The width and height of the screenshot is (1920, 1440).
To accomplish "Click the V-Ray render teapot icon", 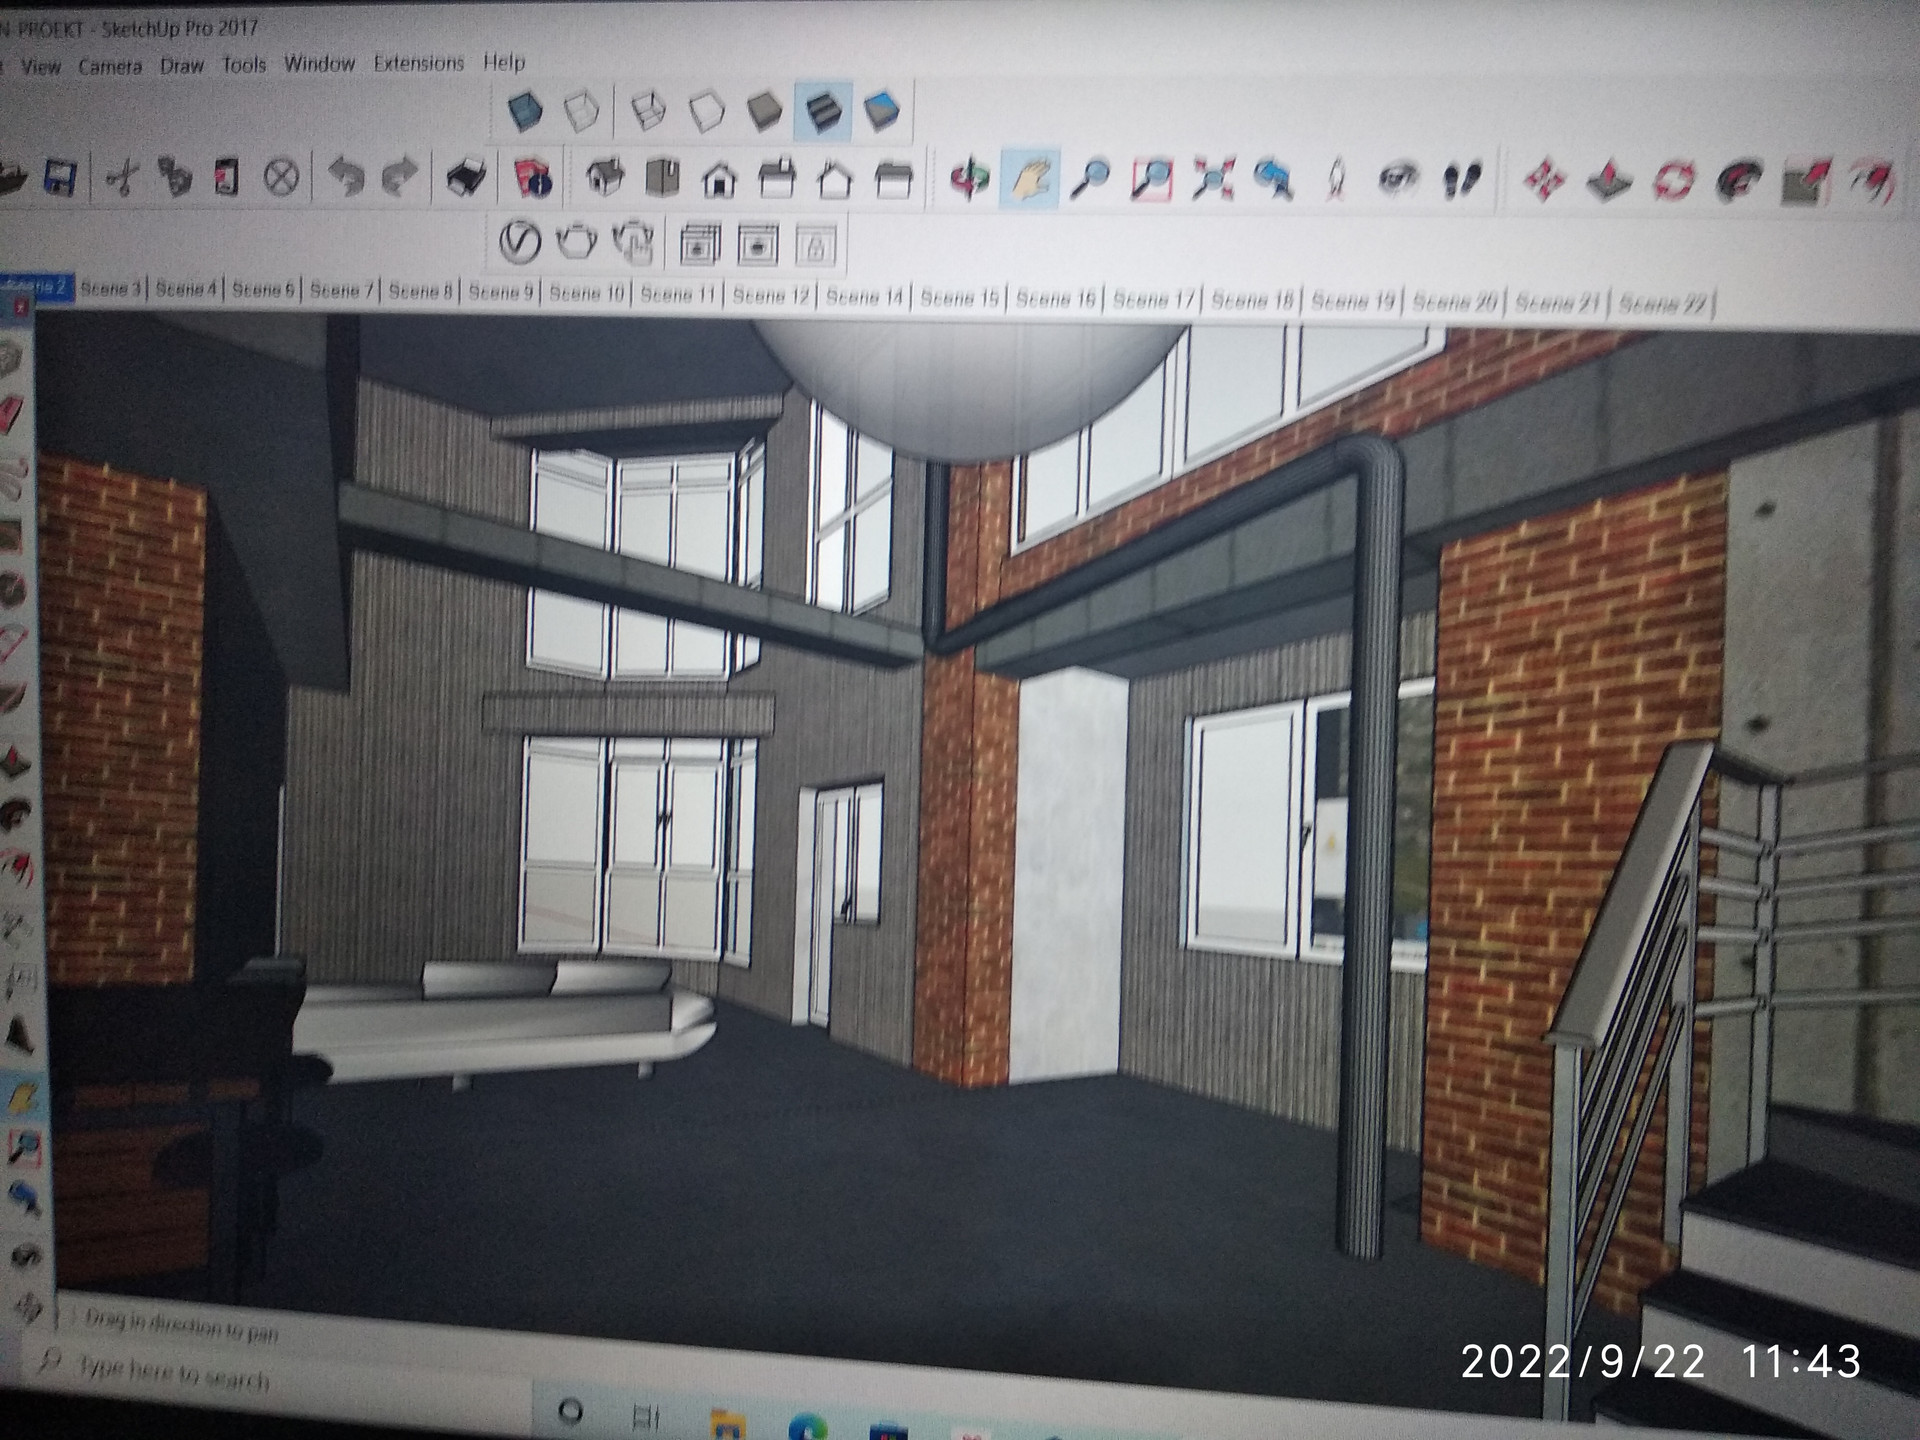I will click(576, 242).
